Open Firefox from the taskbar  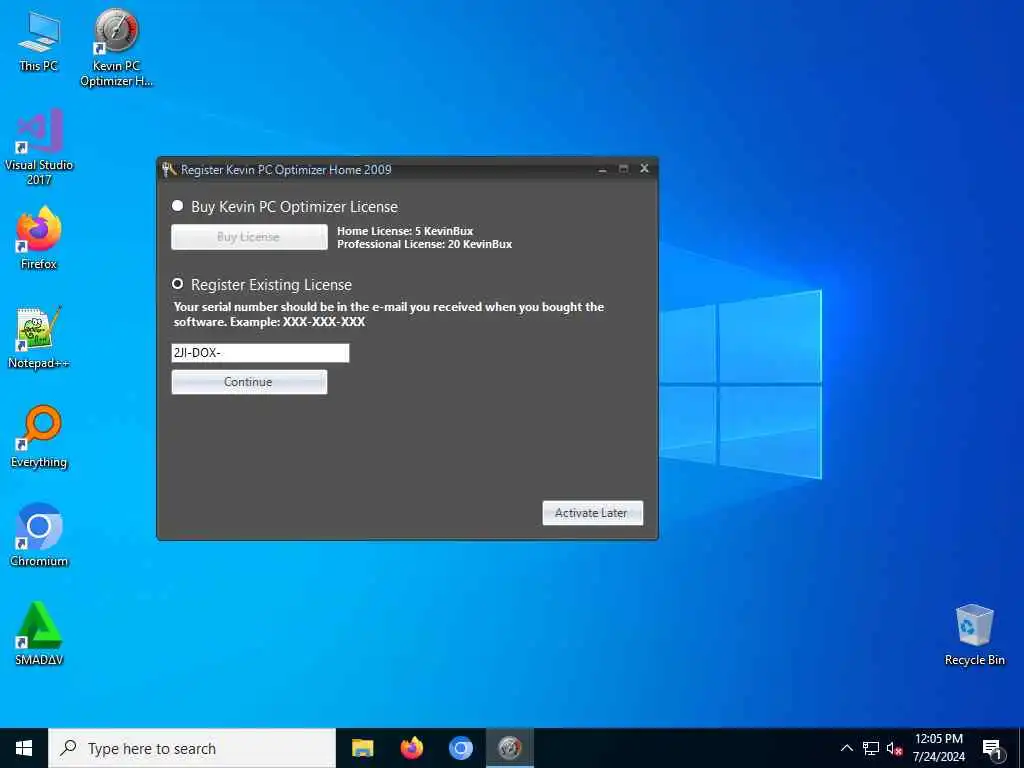[x=411, y=748]
